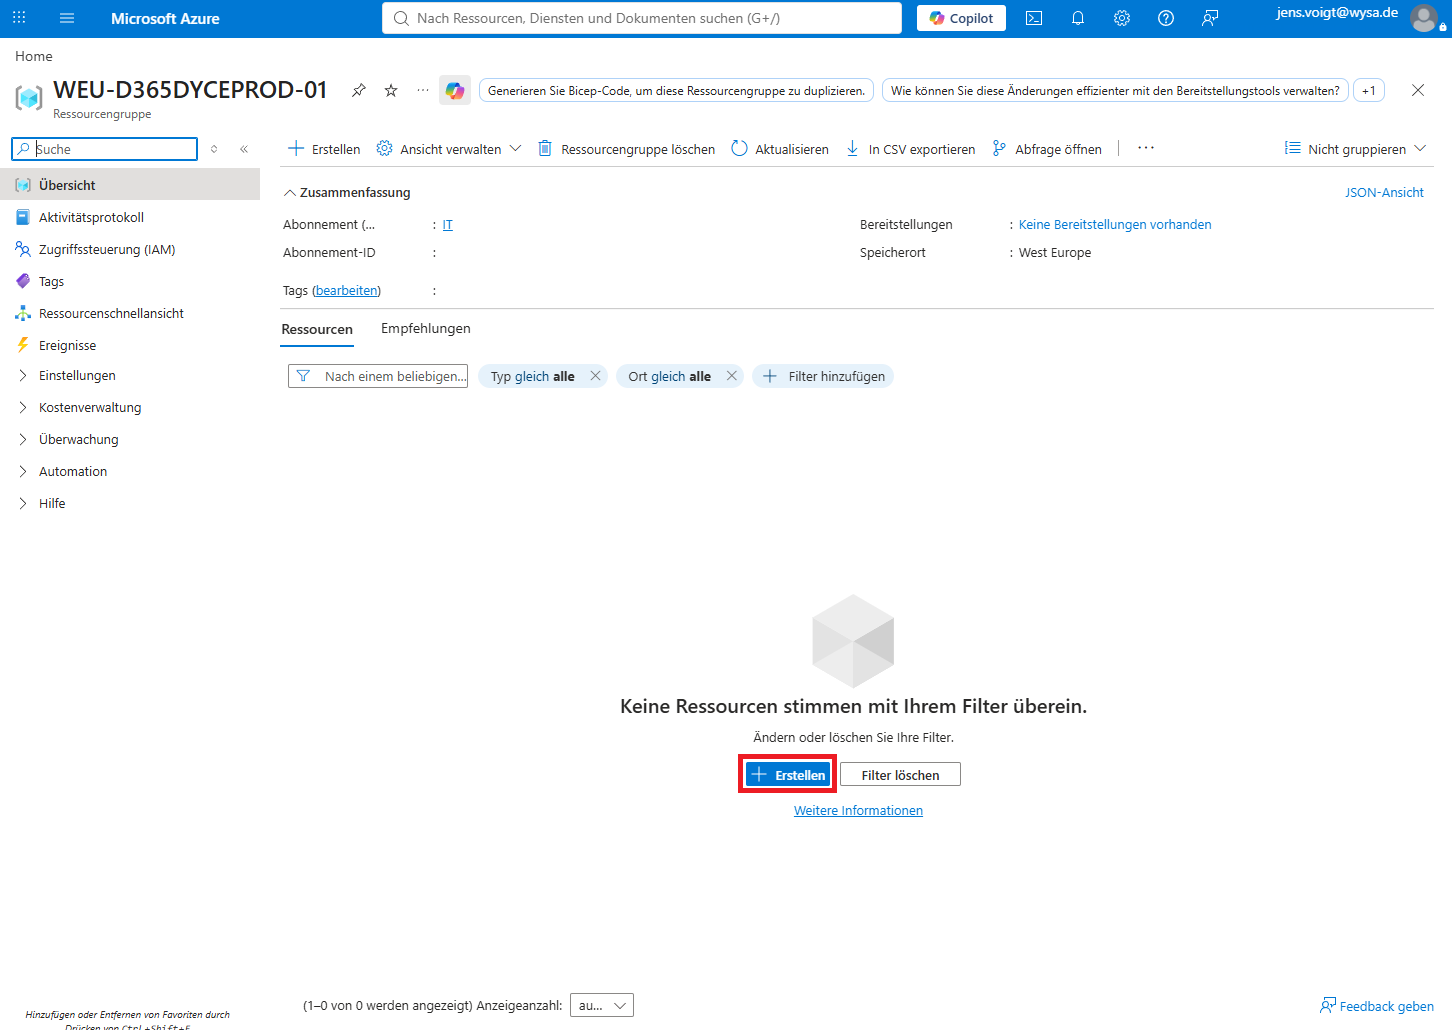
Task: Open Weitere Informationen link
Action: point(858,811)
